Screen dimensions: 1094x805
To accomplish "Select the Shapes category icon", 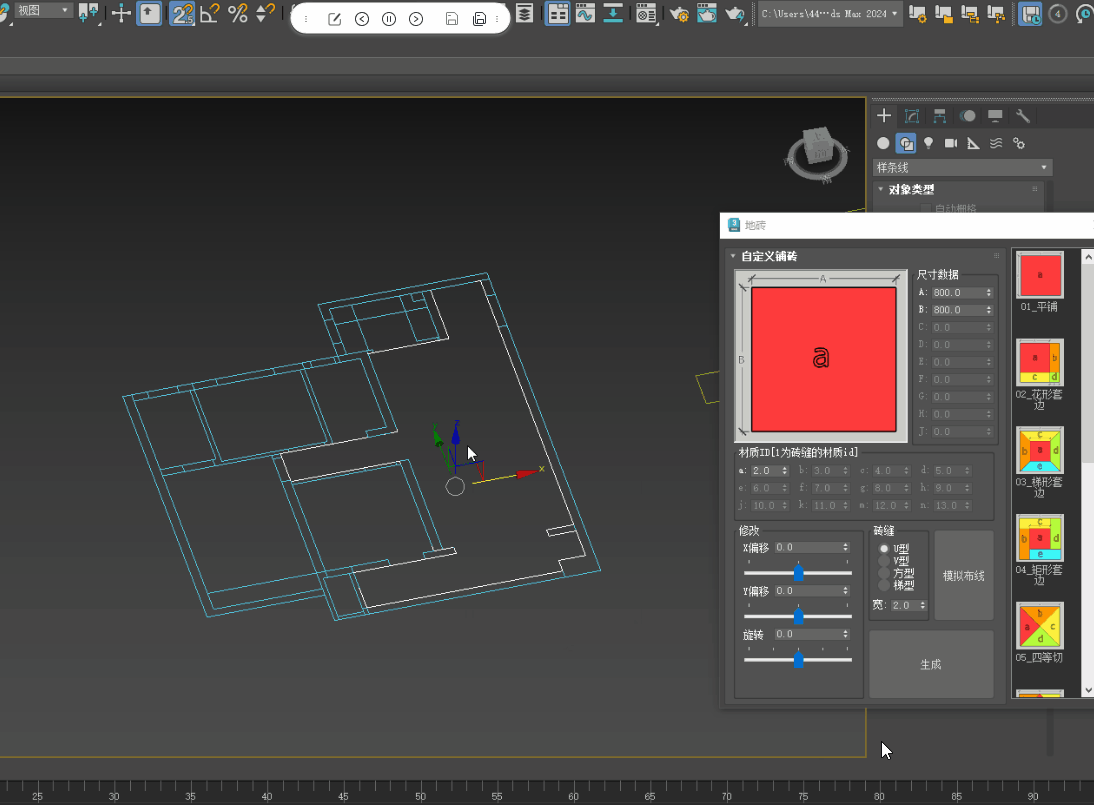I will tap(906, 143).
